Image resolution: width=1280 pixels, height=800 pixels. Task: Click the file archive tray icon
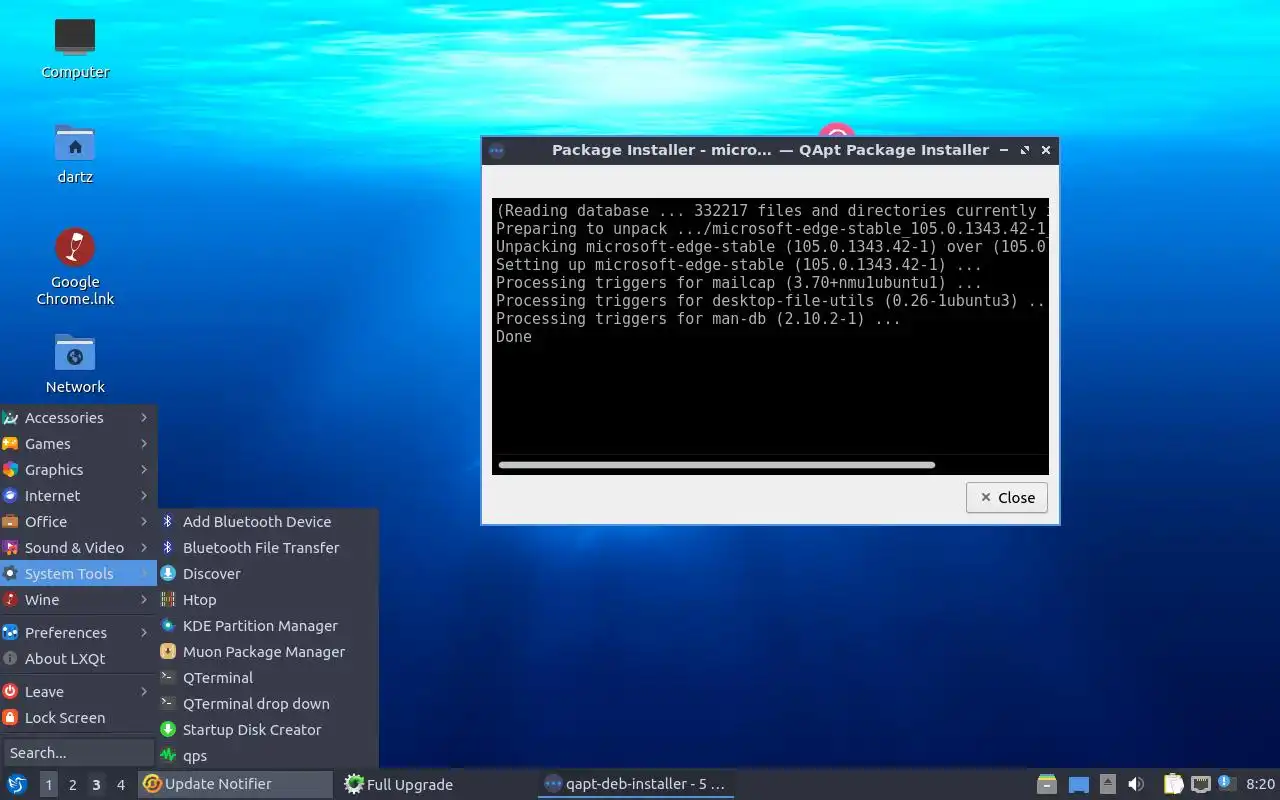pyautogui.click(x=1047, y=784)
